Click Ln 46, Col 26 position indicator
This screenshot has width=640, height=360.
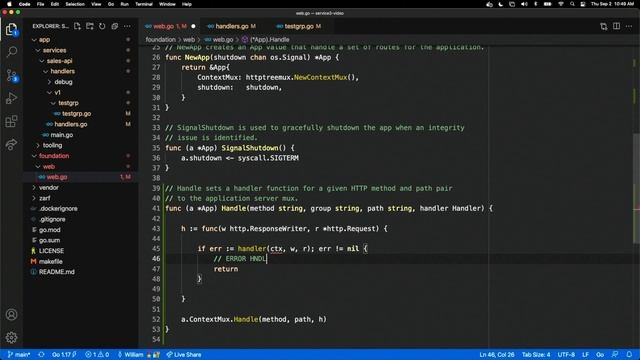[497, 355]
